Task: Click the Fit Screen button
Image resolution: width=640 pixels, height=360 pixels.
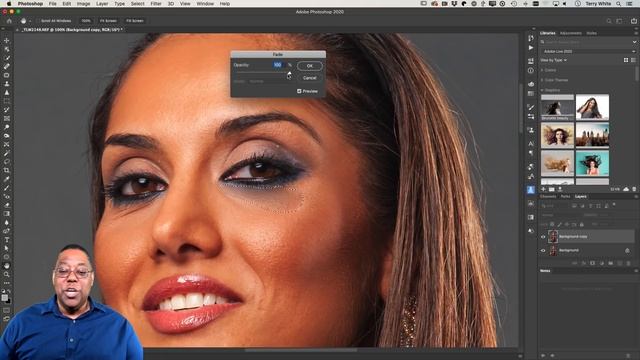Action: [x=108, y=21]
